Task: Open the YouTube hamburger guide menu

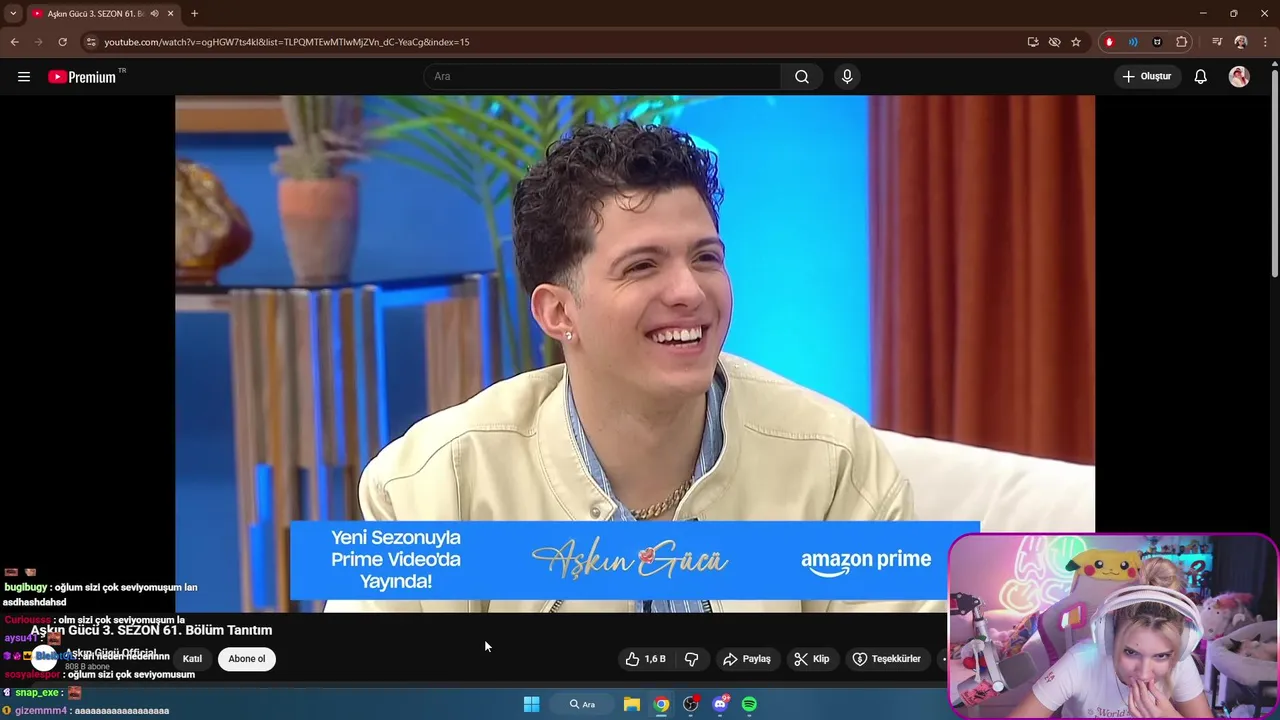Action: [x=24, y=77]
